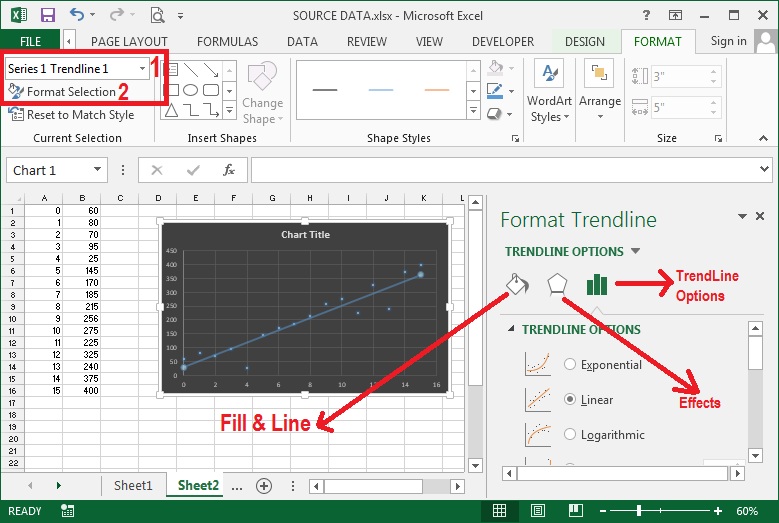Open the Excel Help question mark
This screenshot has height=523, width=779.
coord(646,15)
